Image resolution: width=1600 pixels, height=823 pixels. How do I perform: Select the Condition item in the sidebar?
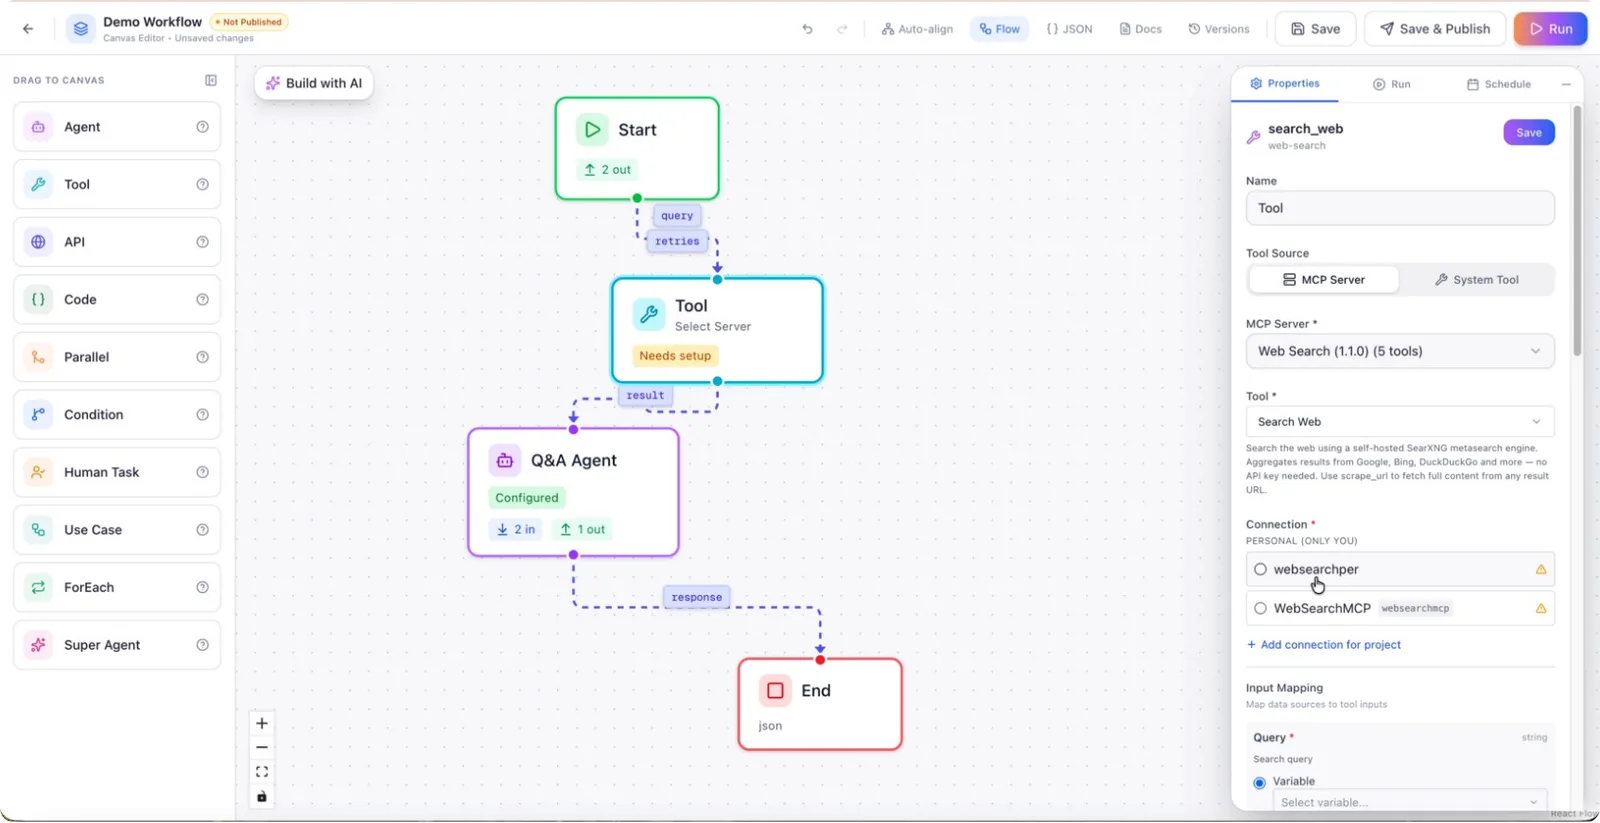(x=117, y=415)
